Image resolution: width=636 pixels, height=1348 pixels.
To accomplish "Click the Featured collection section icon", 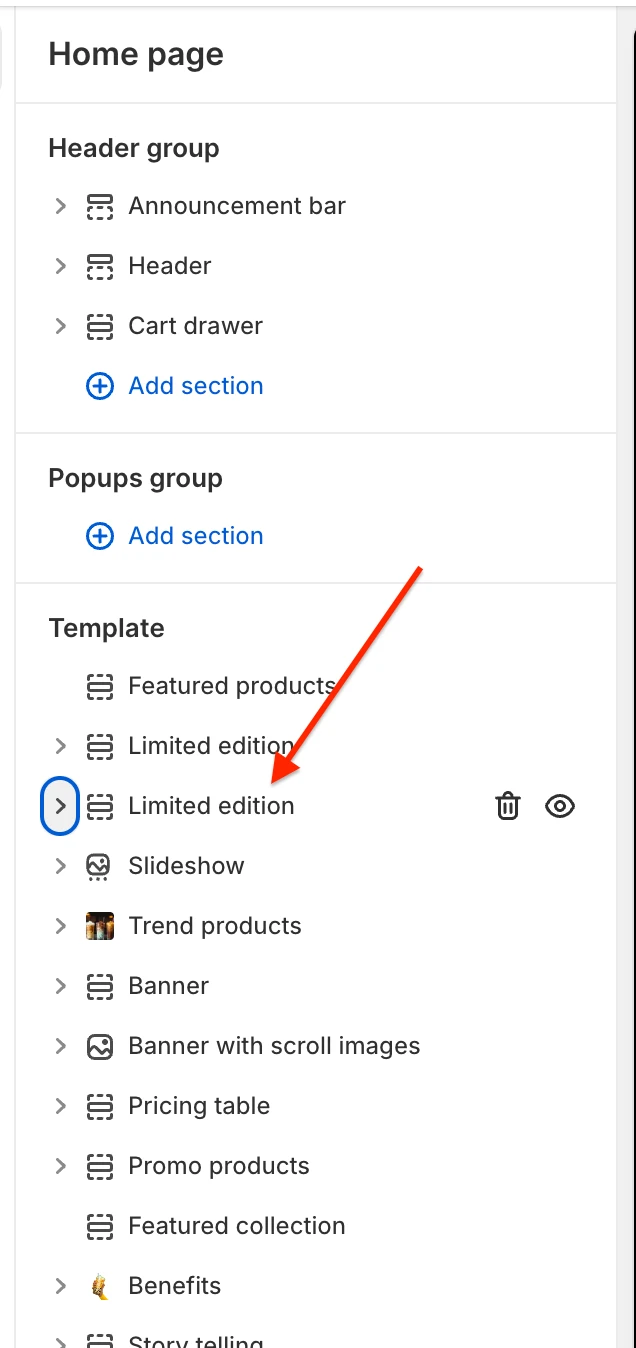I will (x=99, y=1226).
